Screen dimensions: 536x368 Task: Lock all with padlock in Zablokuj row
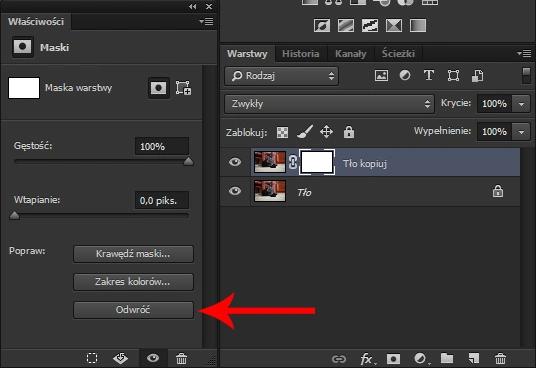click(x=349, y=132)
